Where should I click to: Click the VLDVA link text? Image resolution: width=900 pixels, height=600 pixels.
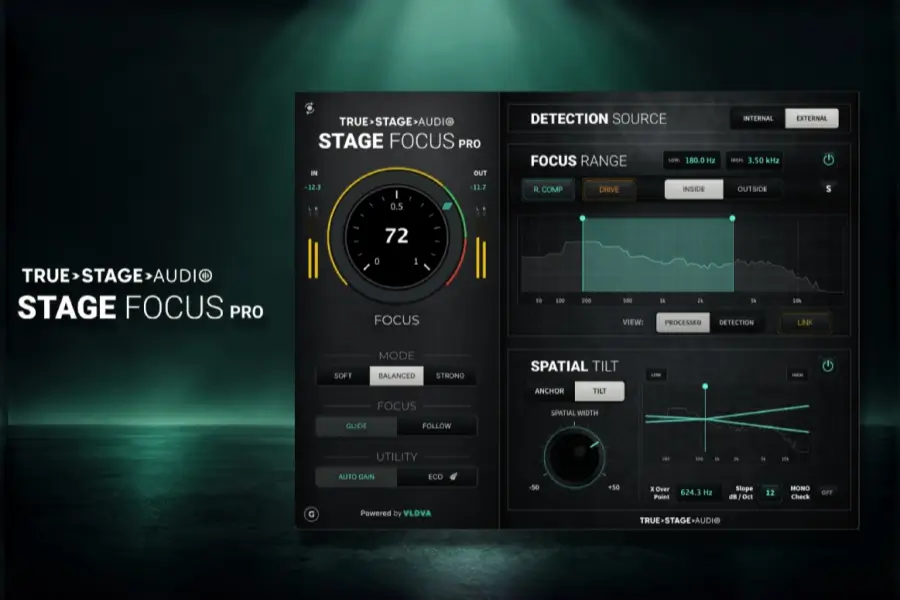[x=417, y=513]
